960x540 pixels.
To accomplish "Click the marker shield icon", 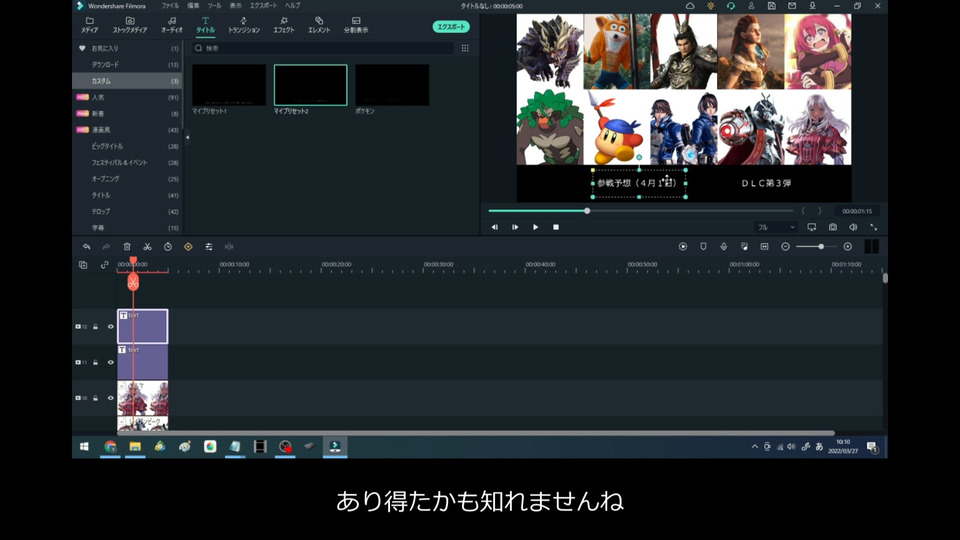I will click(x=703, y=247).
